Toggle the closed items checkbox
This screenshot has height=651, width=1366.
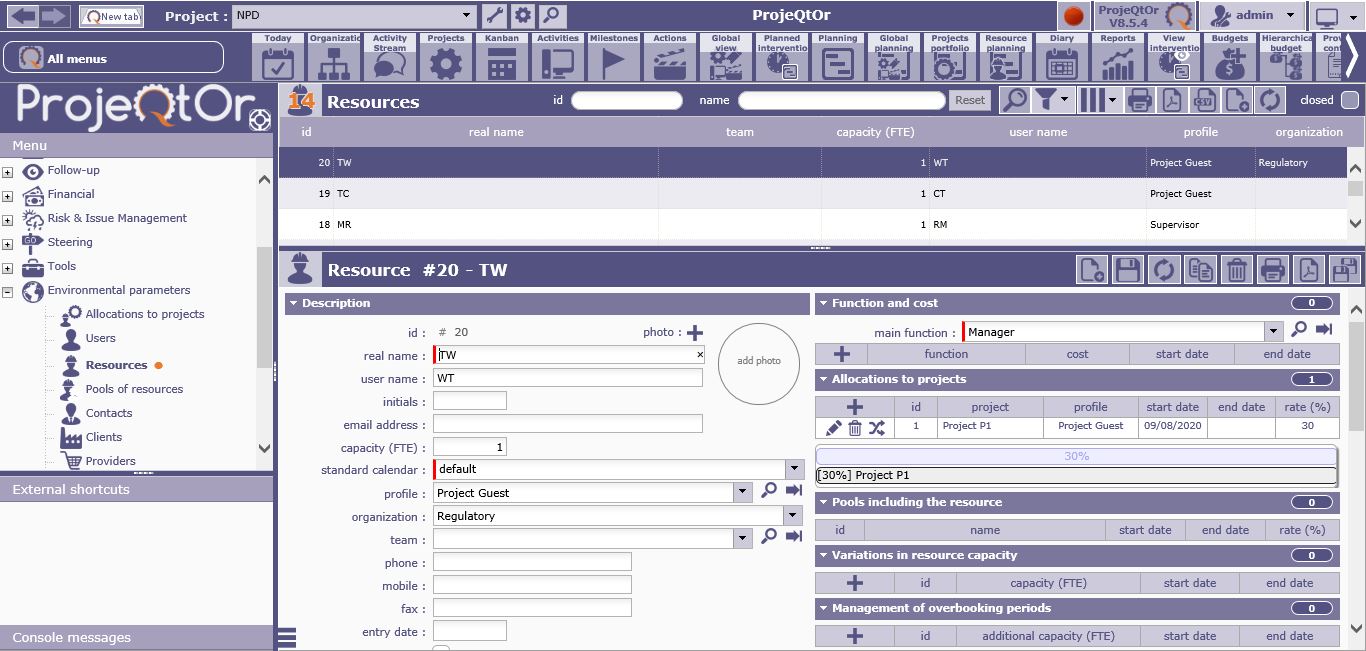click(1349, 100)
